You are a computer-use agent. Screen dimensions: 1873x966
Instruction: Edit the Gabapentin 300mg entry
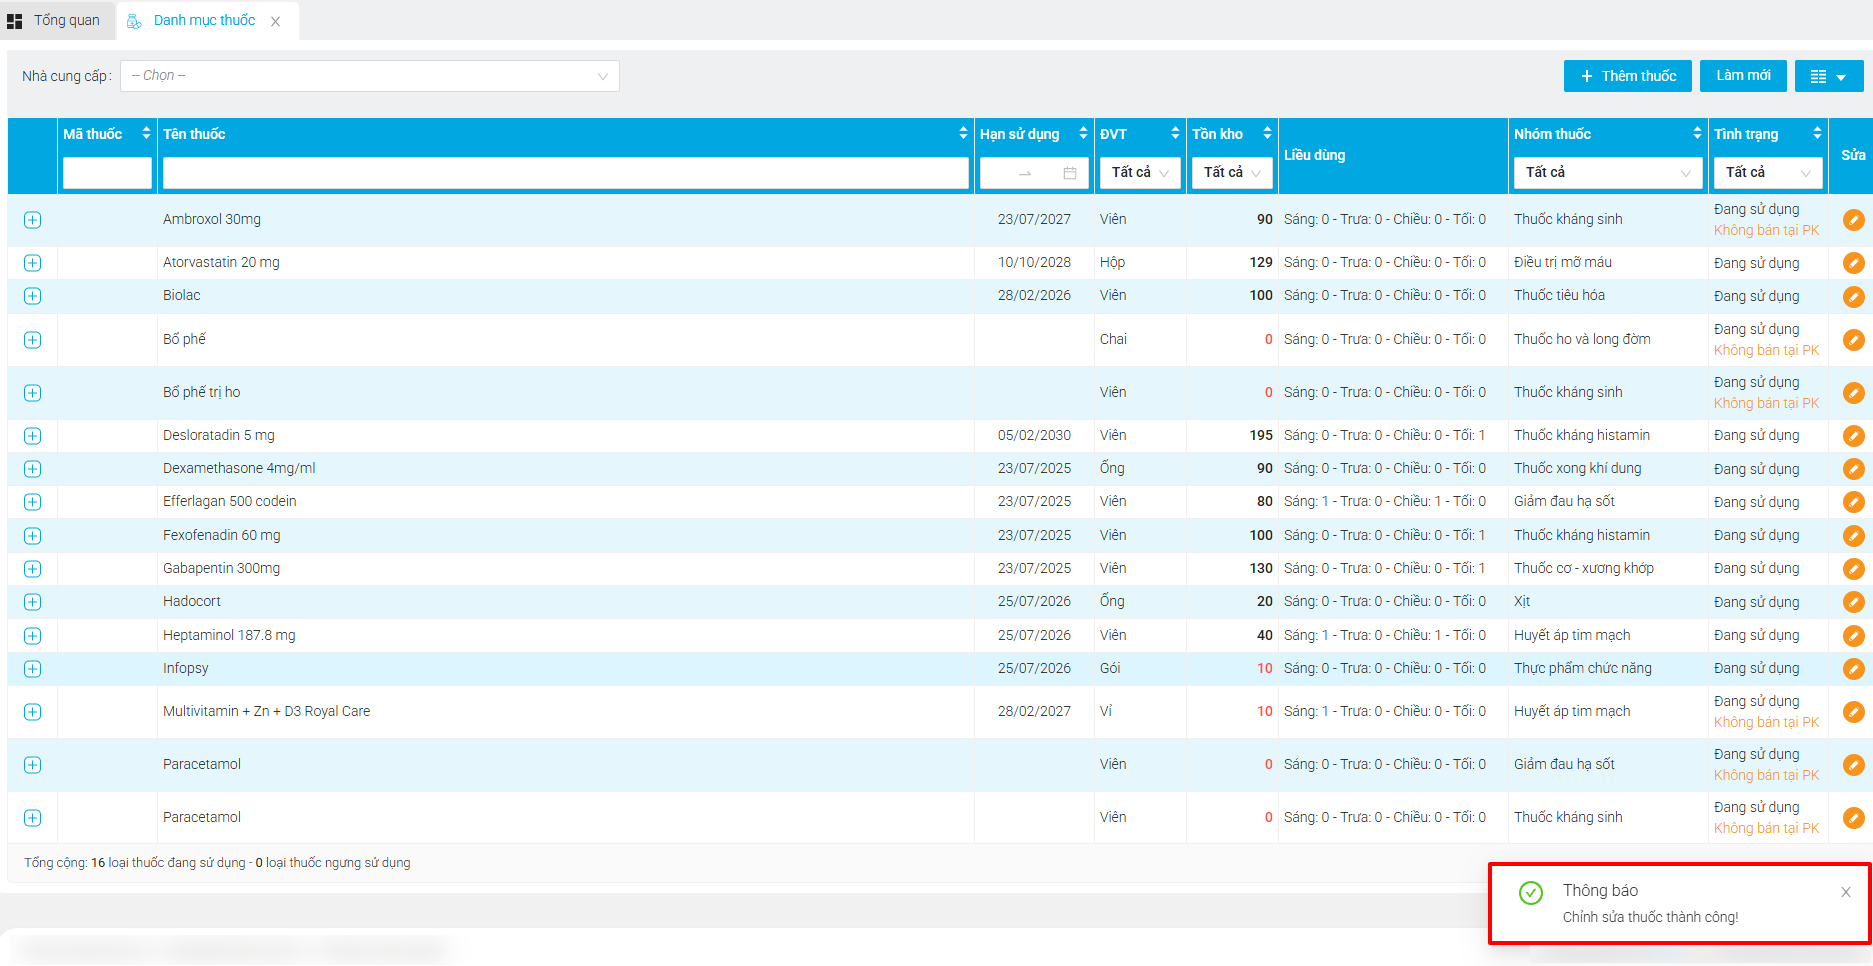(1853, 569)
